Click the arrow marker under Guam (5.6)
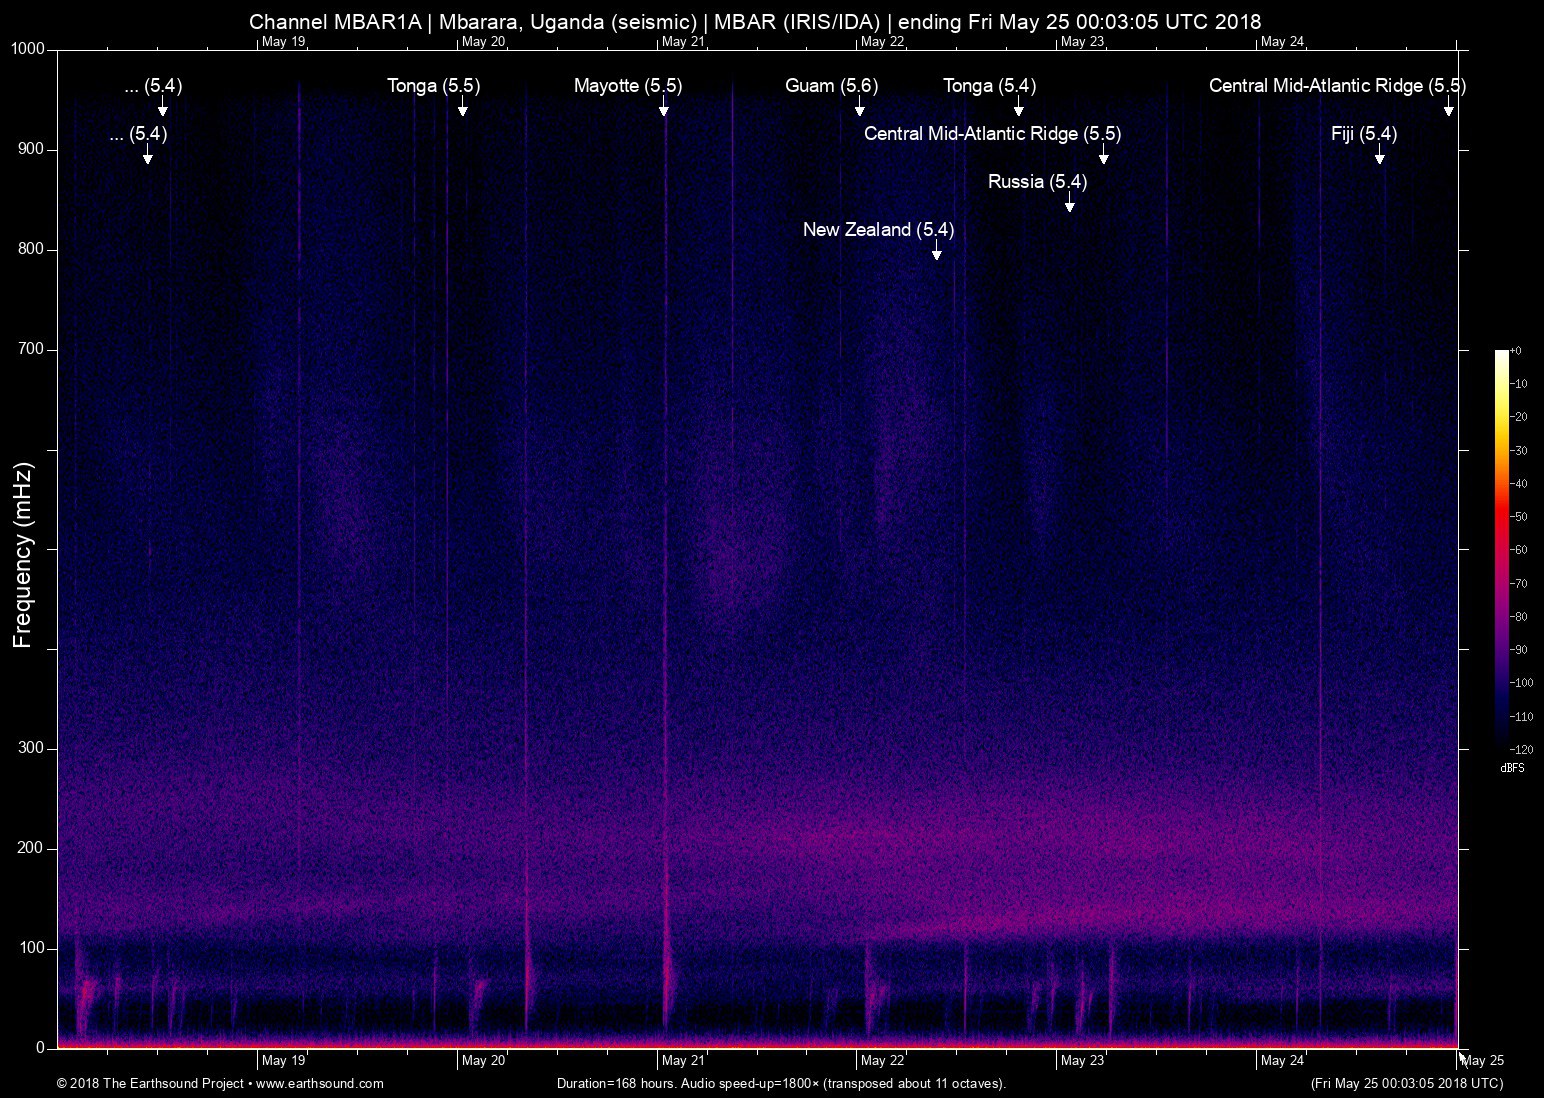 (859, 108)
